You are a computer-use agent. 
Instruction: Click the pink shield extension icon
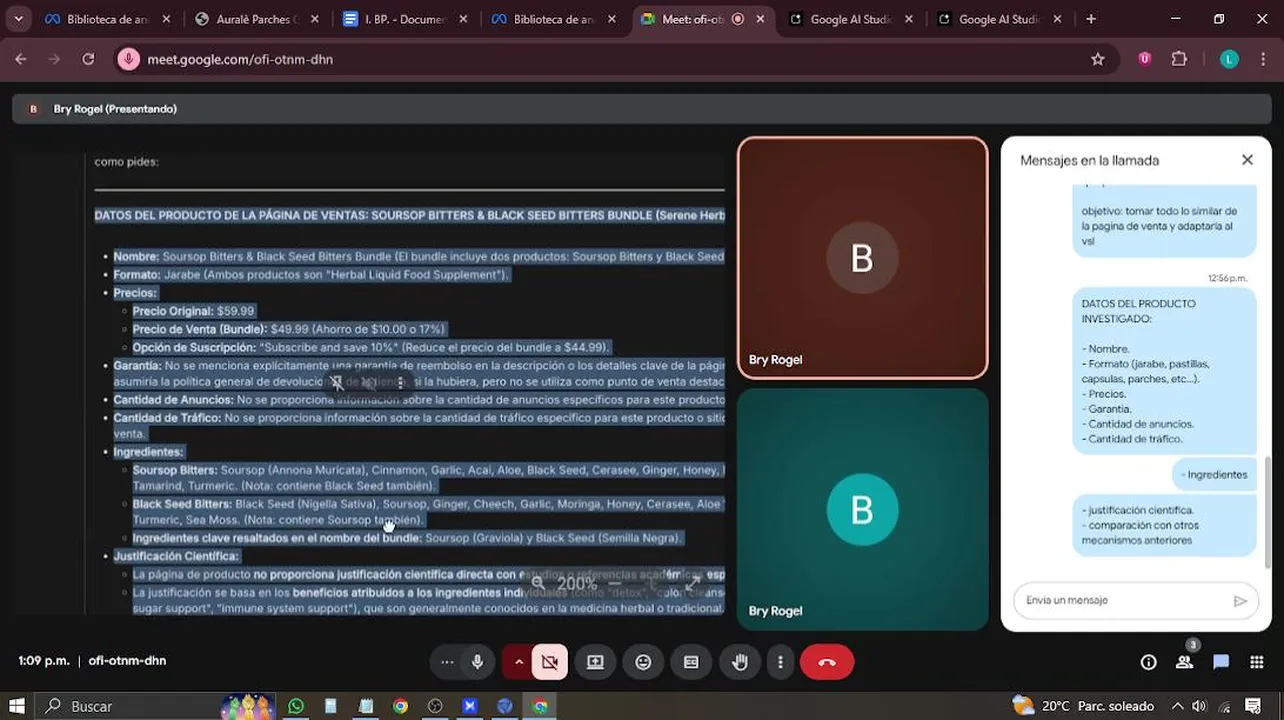click(1145, 59)
